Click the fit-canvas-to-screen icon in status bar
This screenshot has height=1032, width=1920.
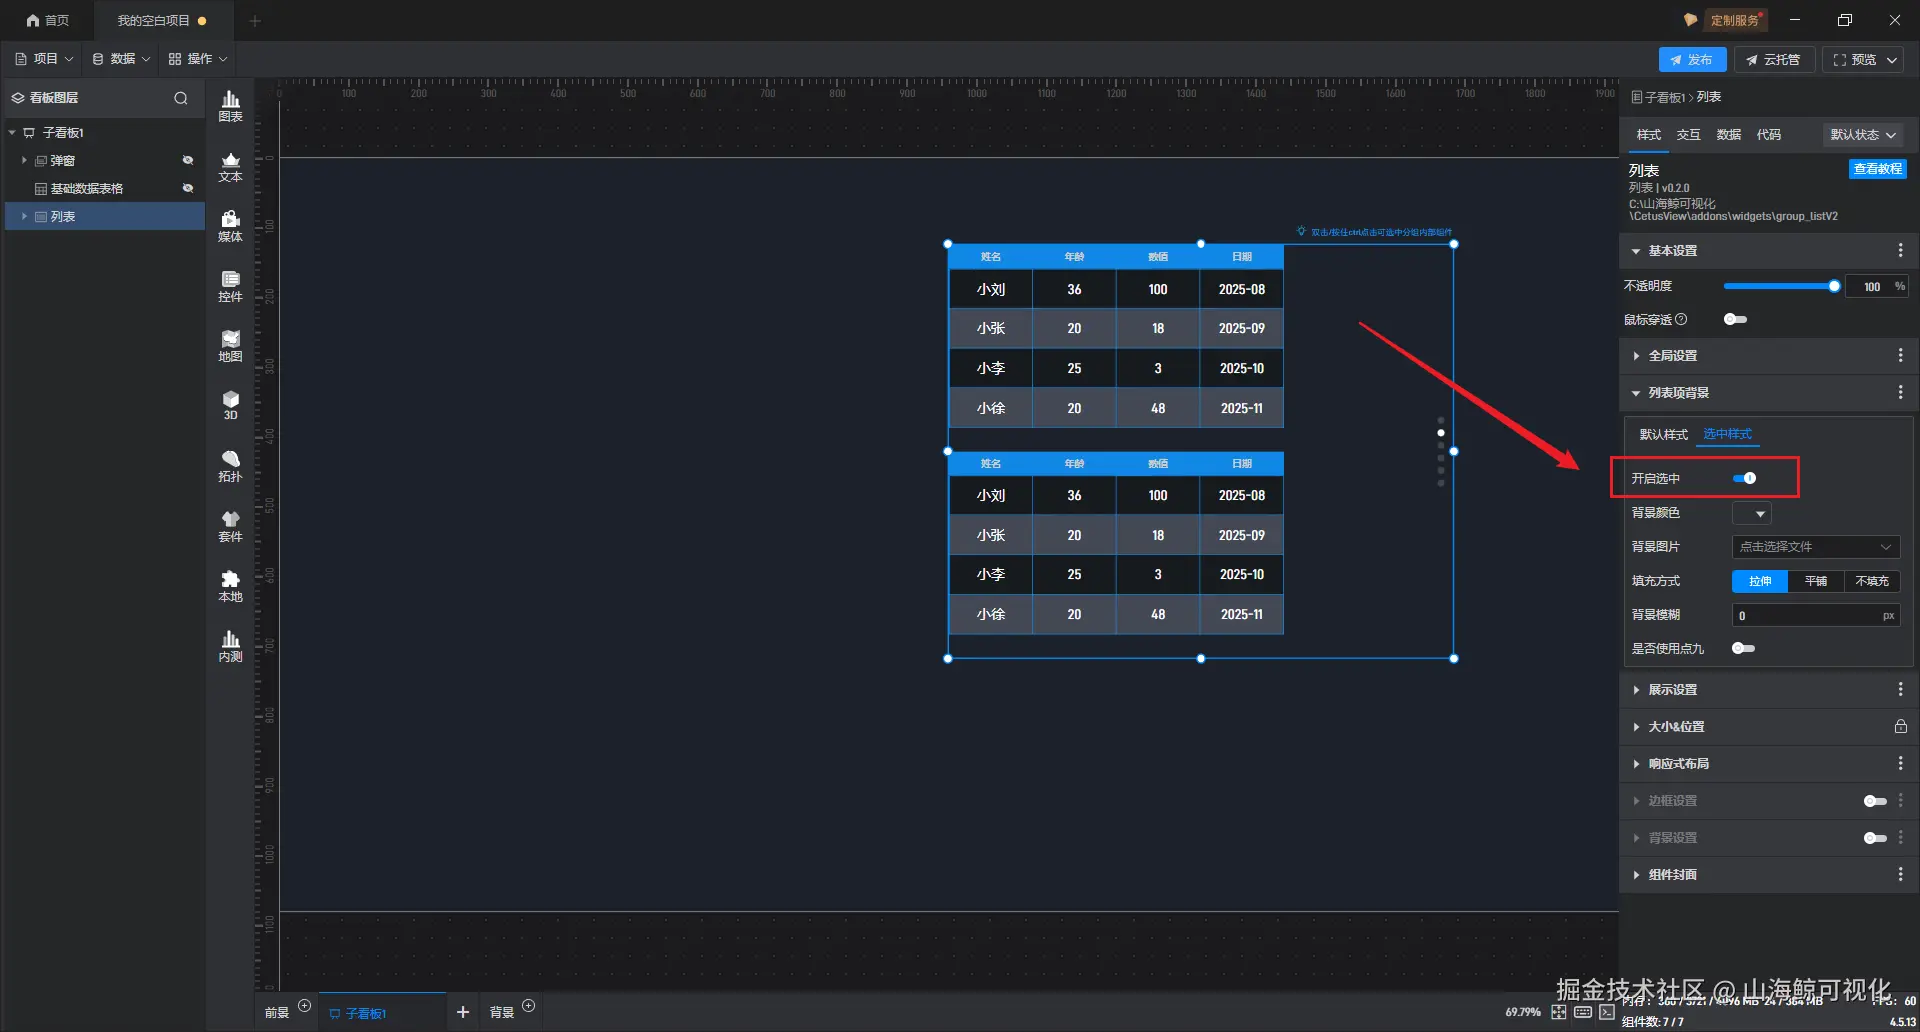point(1559,1012)
